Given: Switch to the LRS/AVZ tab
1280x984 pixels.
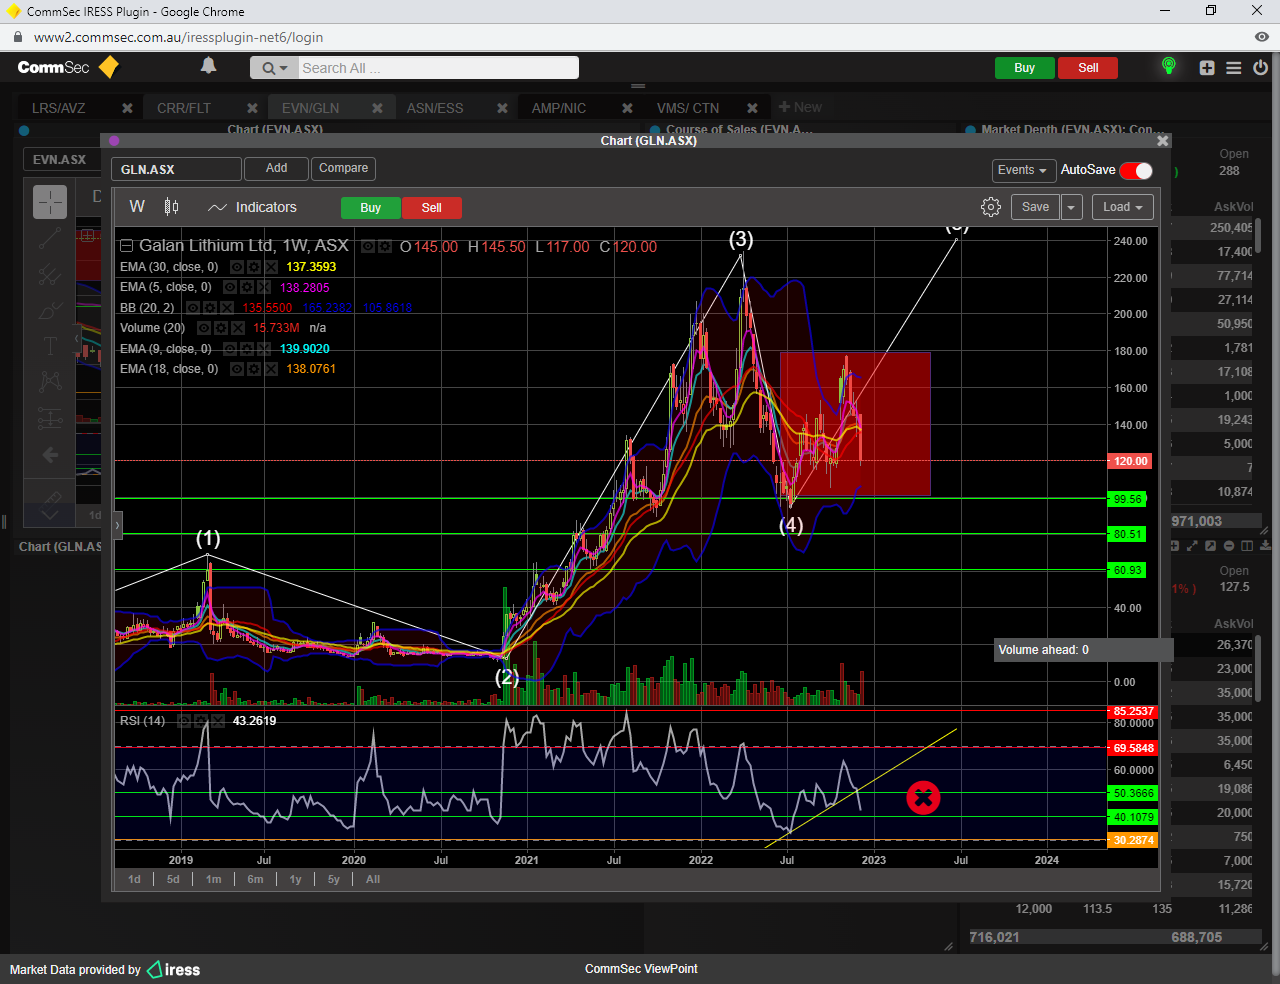Looking at the screenshot, I should point(59,108).
